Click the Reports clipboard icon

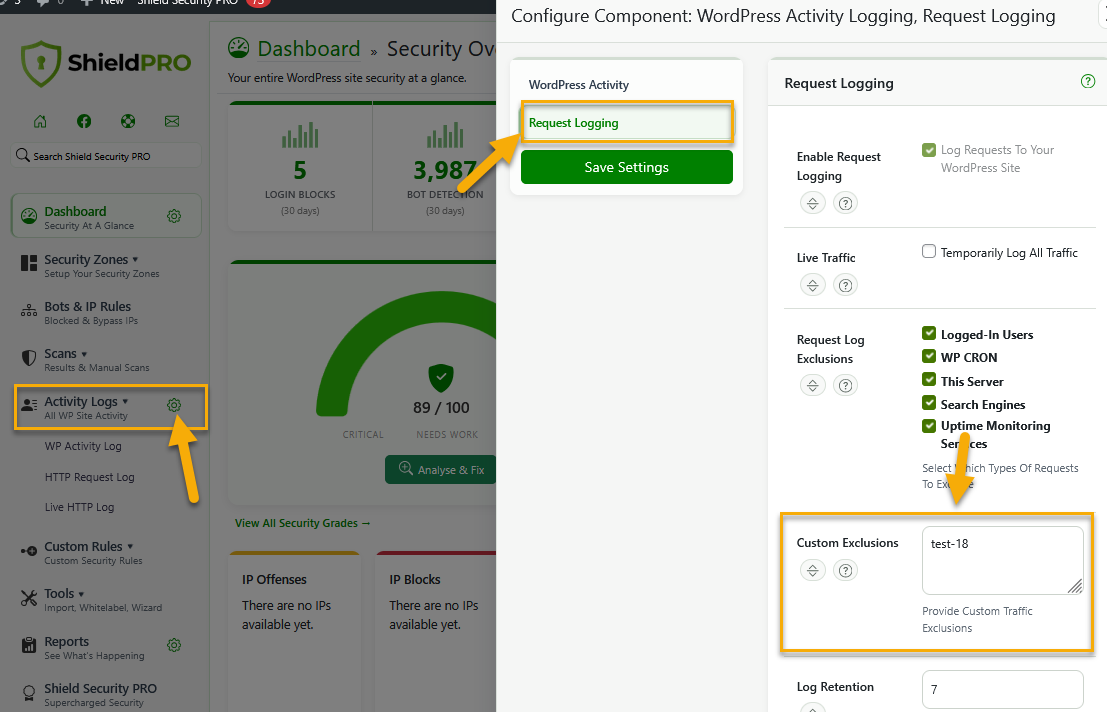pyautogui.click(x=29, y=645)
